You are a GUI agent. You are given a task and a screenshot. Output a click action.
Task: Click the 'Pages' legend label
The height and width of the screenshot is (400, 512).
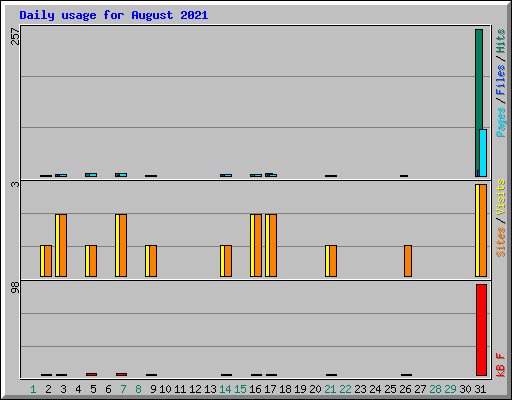(501, 122)
